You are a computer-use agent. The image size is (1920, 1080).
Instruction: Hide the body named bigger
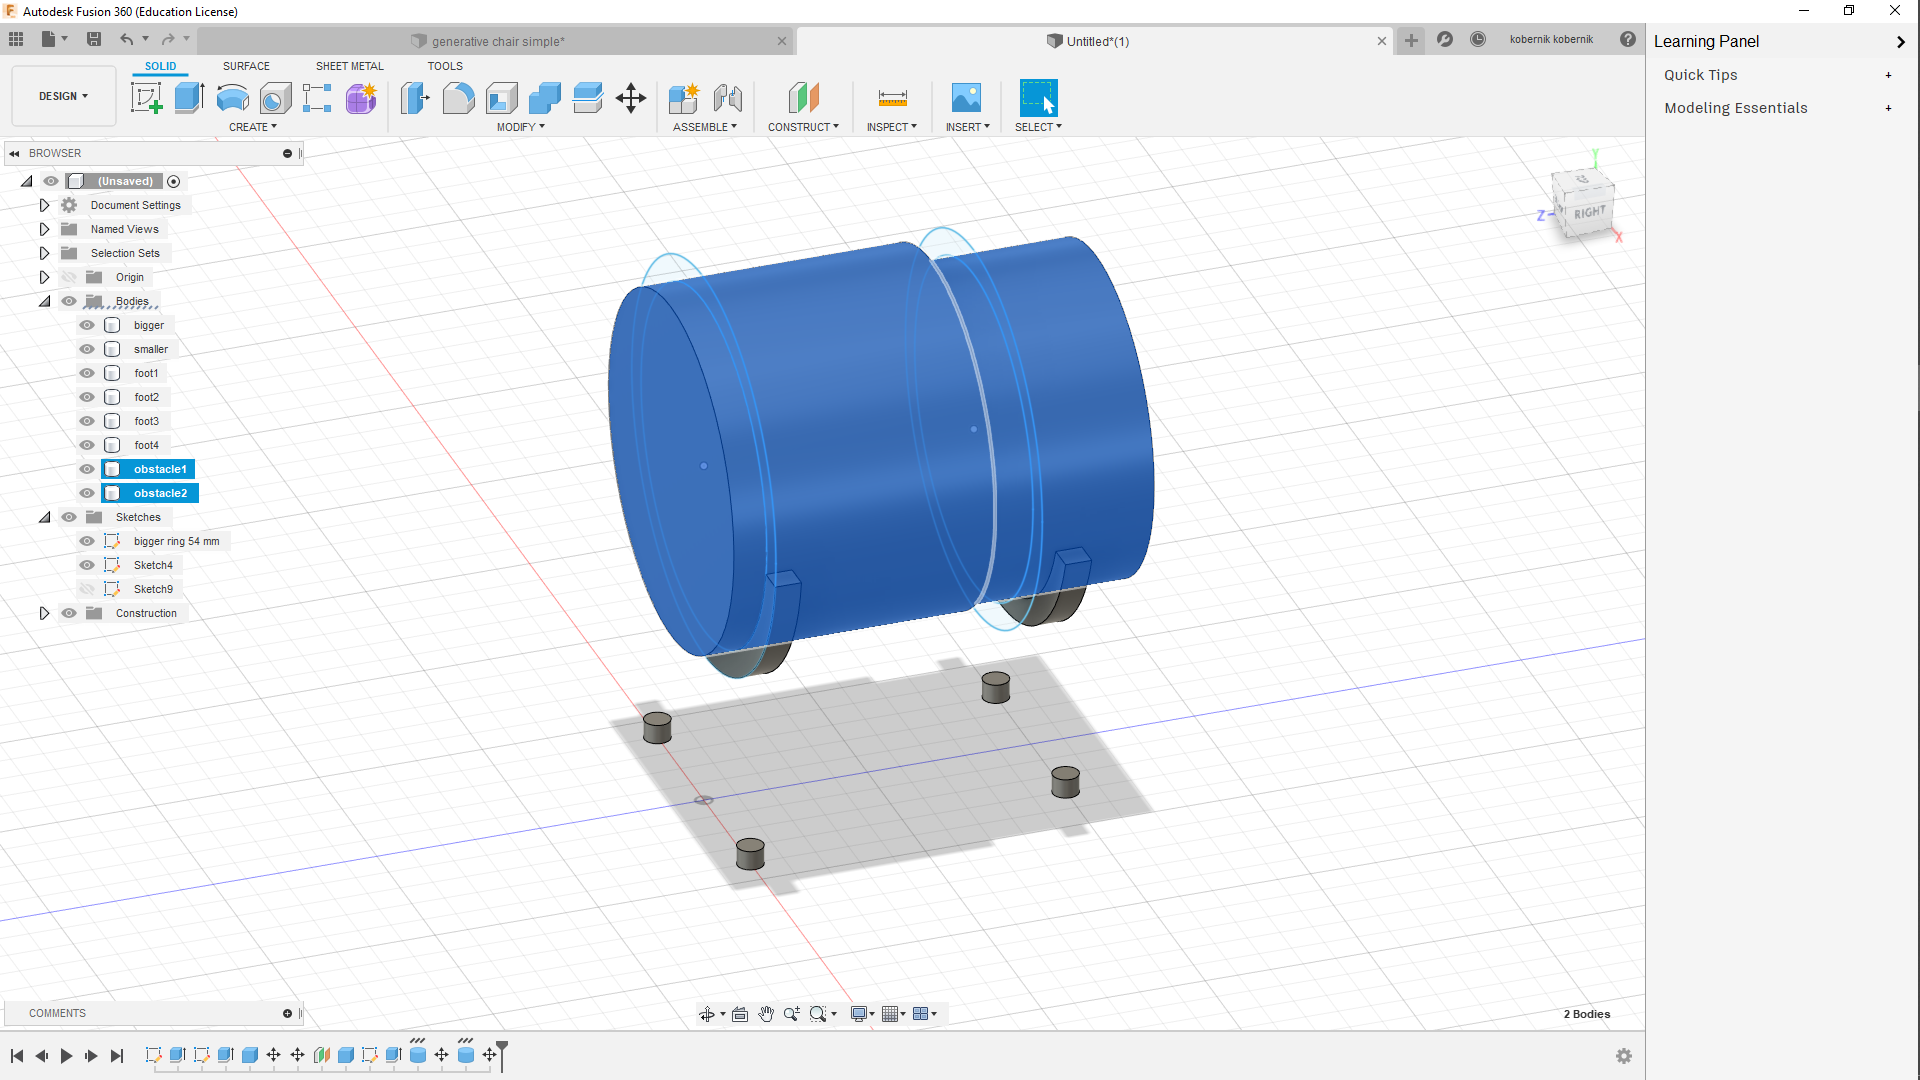(87, 325)
